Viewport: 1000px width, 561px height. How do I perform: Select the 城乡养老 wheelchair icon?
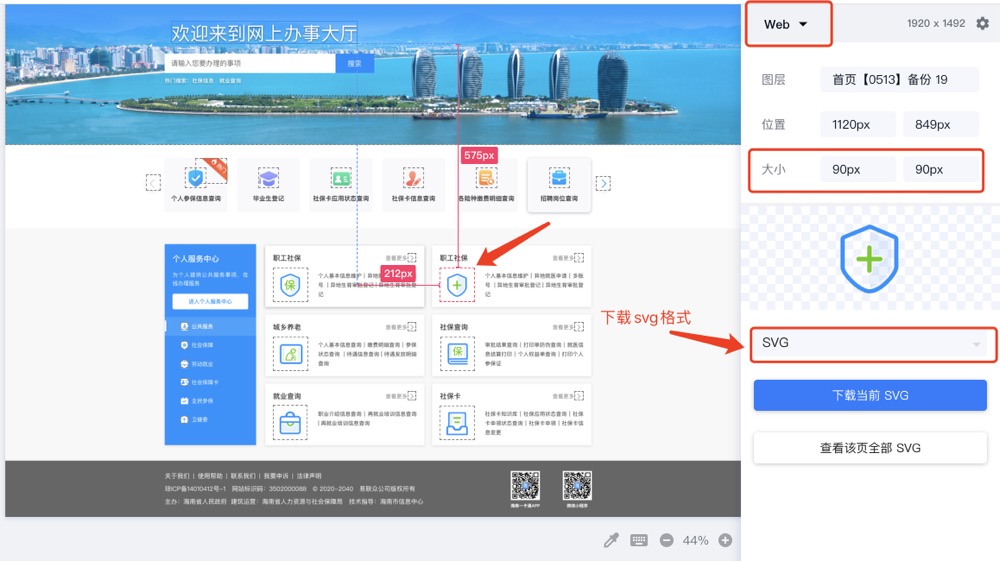click(290, 353)
